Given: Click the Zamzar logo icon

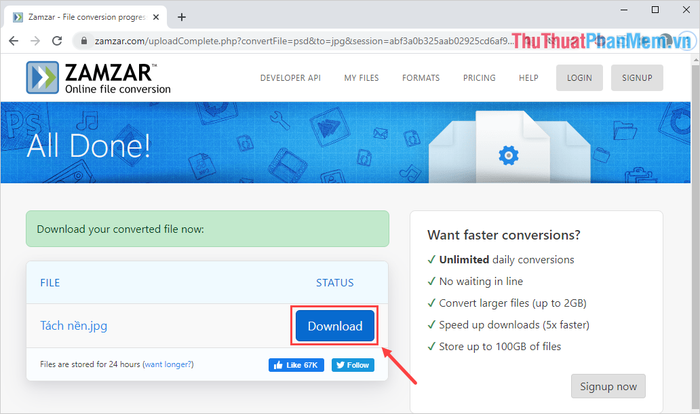Looking at the screenshot, I should 42,78.
